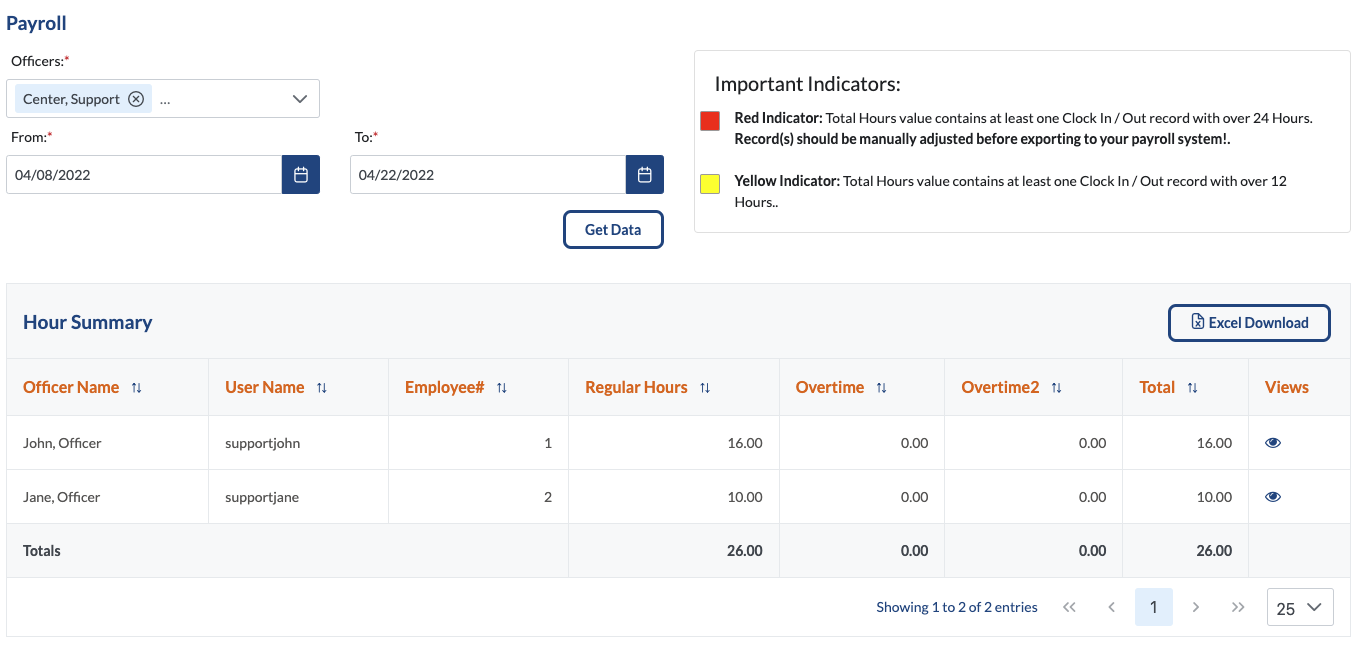View details for Jane, Officer

(x=1273, y=497)
